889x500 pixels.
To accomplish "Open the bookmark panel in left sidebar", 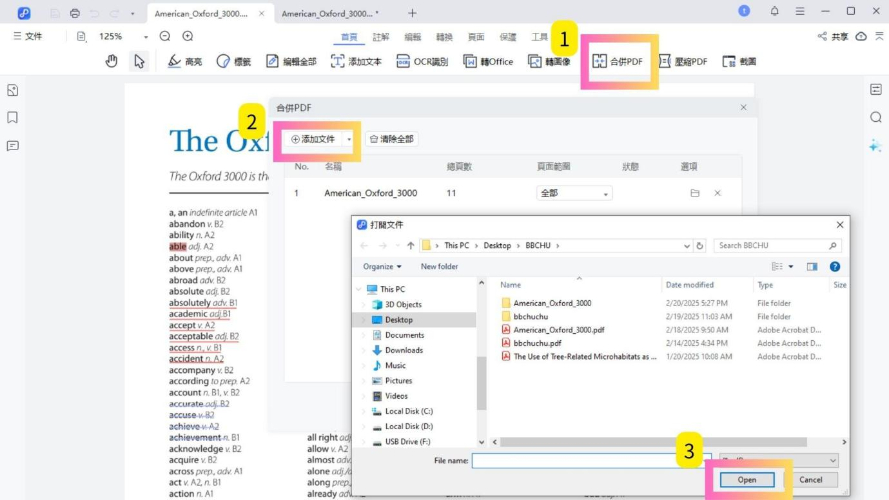I will pos(13,117).
